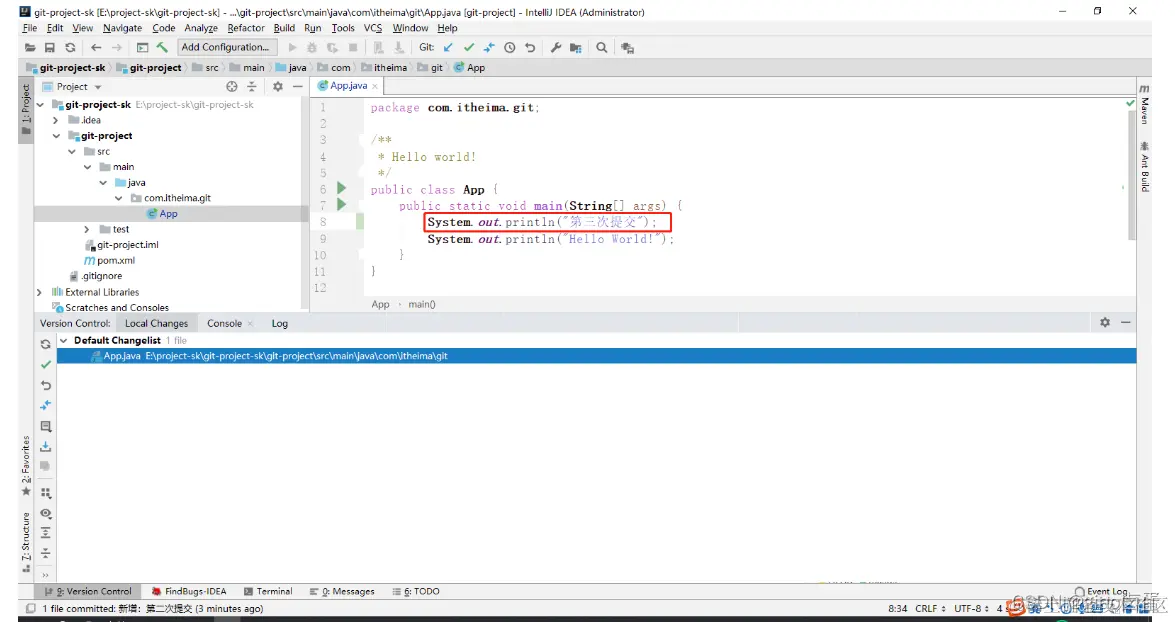Toggle the Terminal tool window
The height and width of the screenshot is (622, 1175).
click(x=268, y=591)
